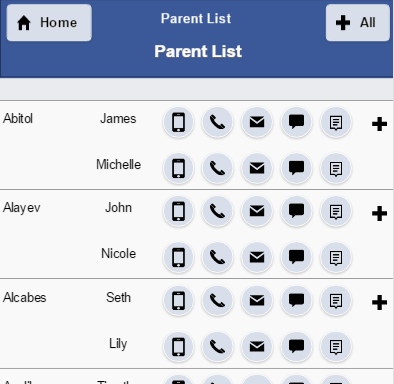Expand the Abitol family row plus

click(379, 124)
